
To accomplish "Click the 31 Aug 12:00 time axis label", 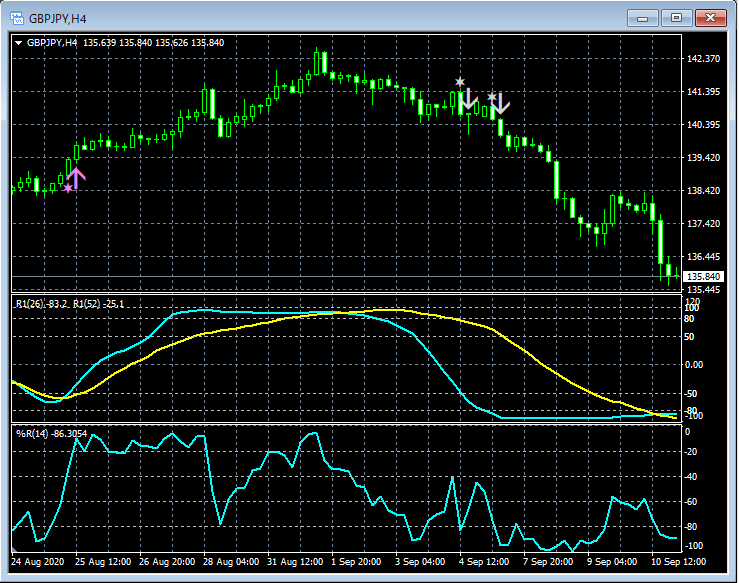I will tap(295, 562).
